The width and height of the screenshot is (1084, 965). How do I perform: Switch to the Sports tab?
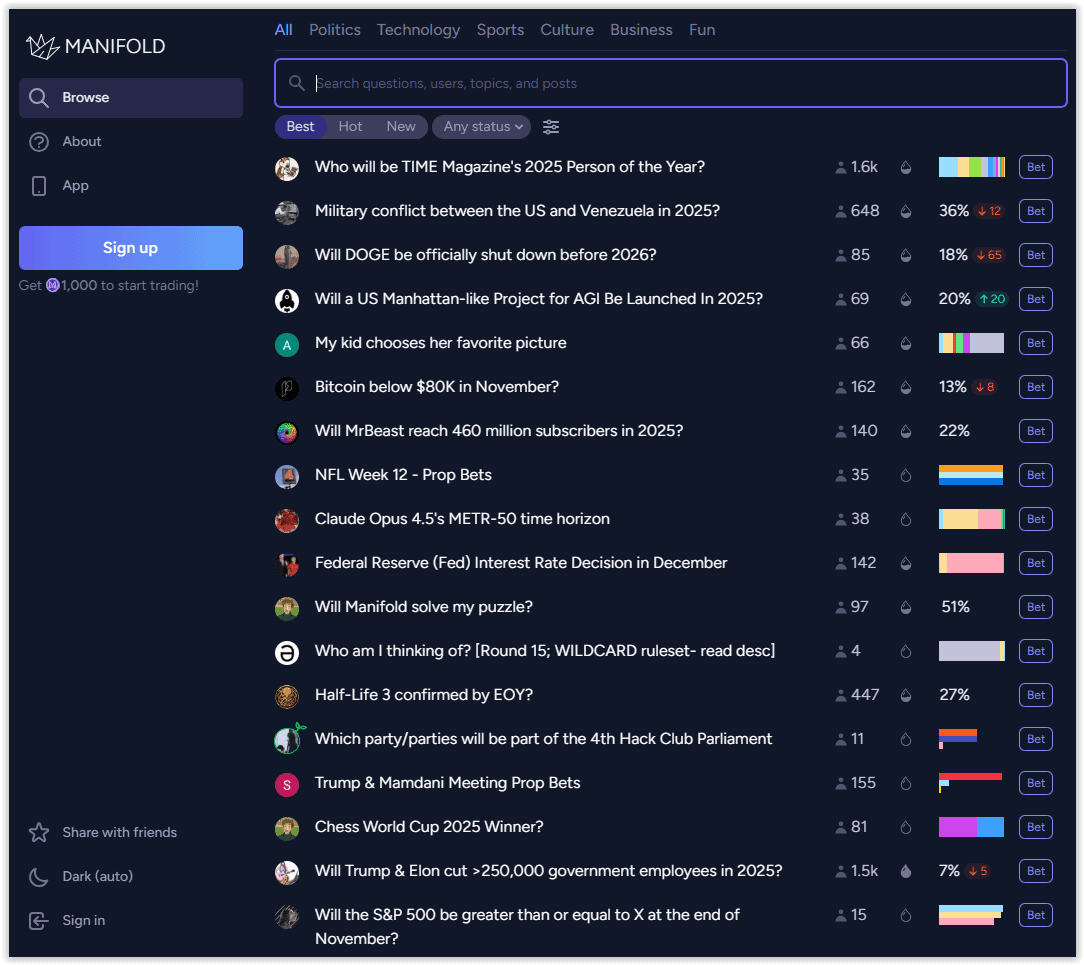501,30
